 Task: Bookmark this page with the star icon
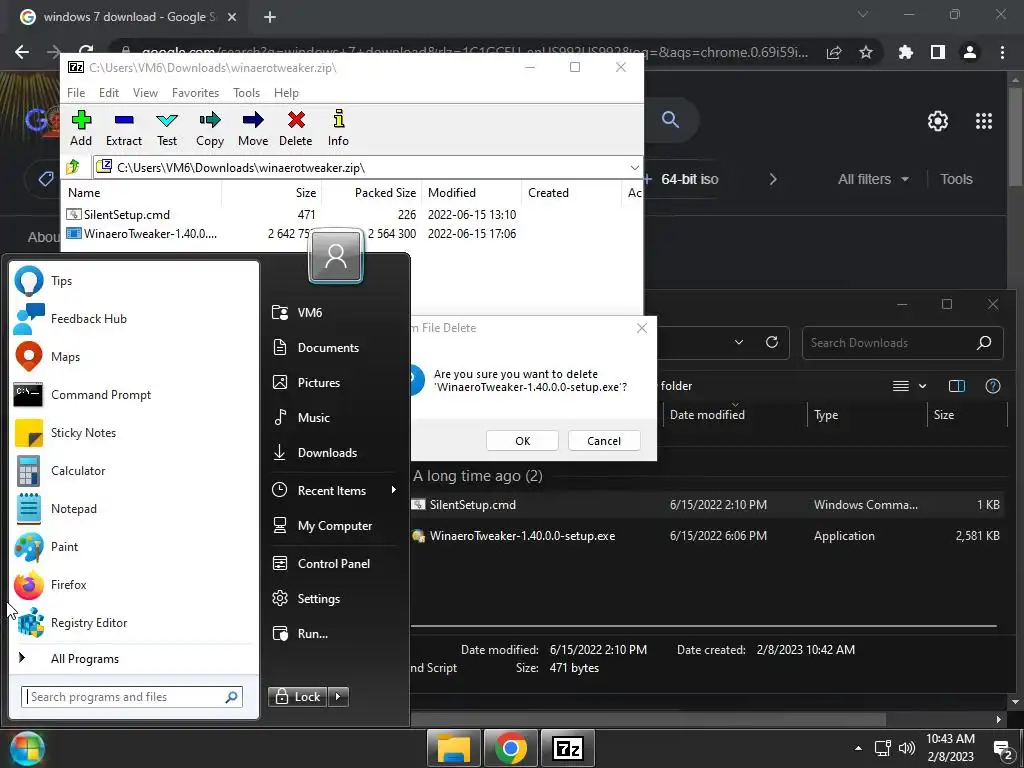[x=866, y=52]
